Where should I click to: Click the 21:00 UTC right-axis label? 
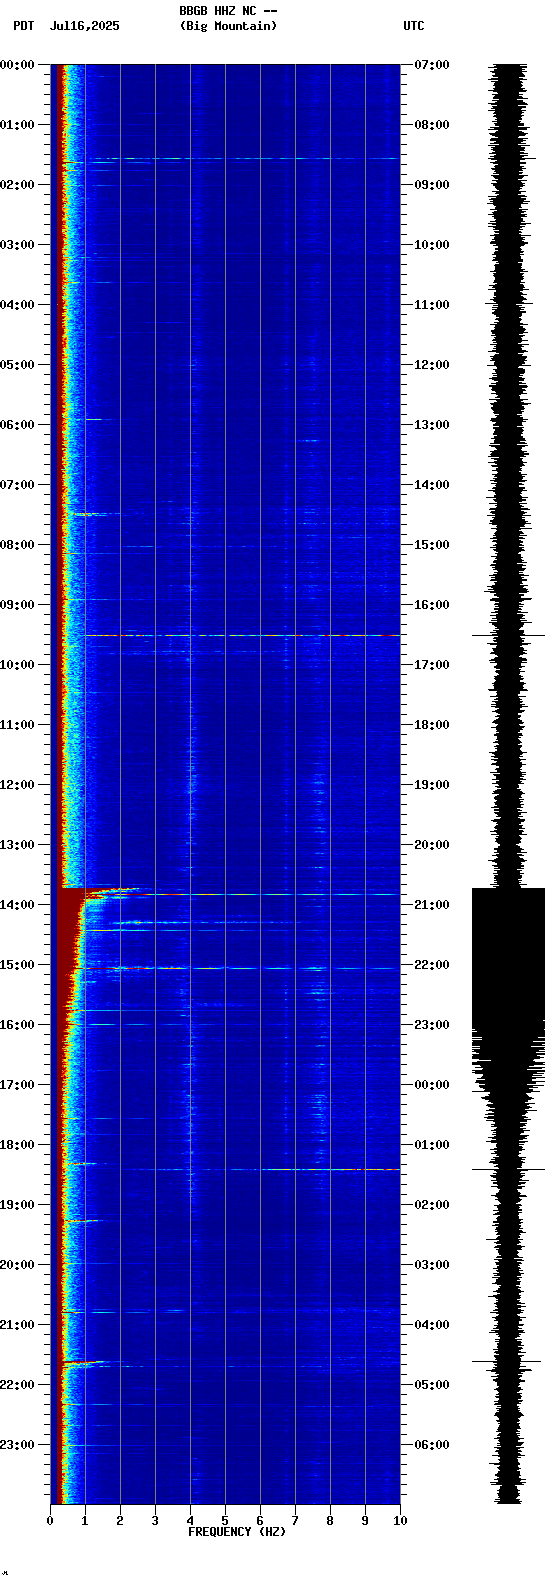(431, 905)
